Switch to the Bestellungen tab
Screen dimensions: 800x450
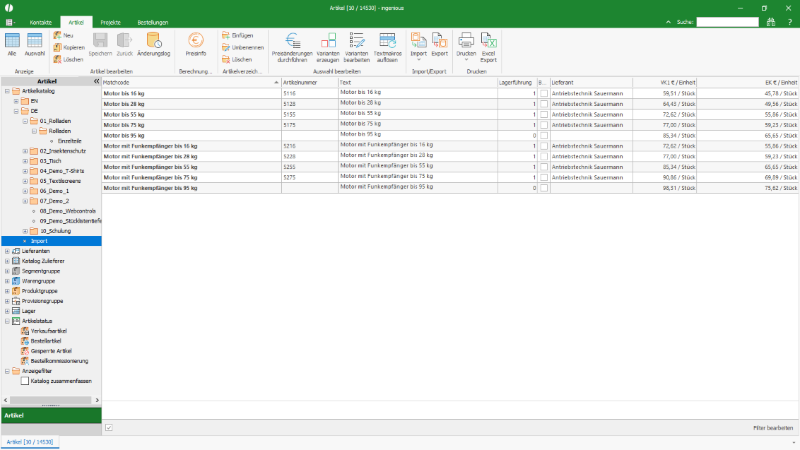point(153,22)
